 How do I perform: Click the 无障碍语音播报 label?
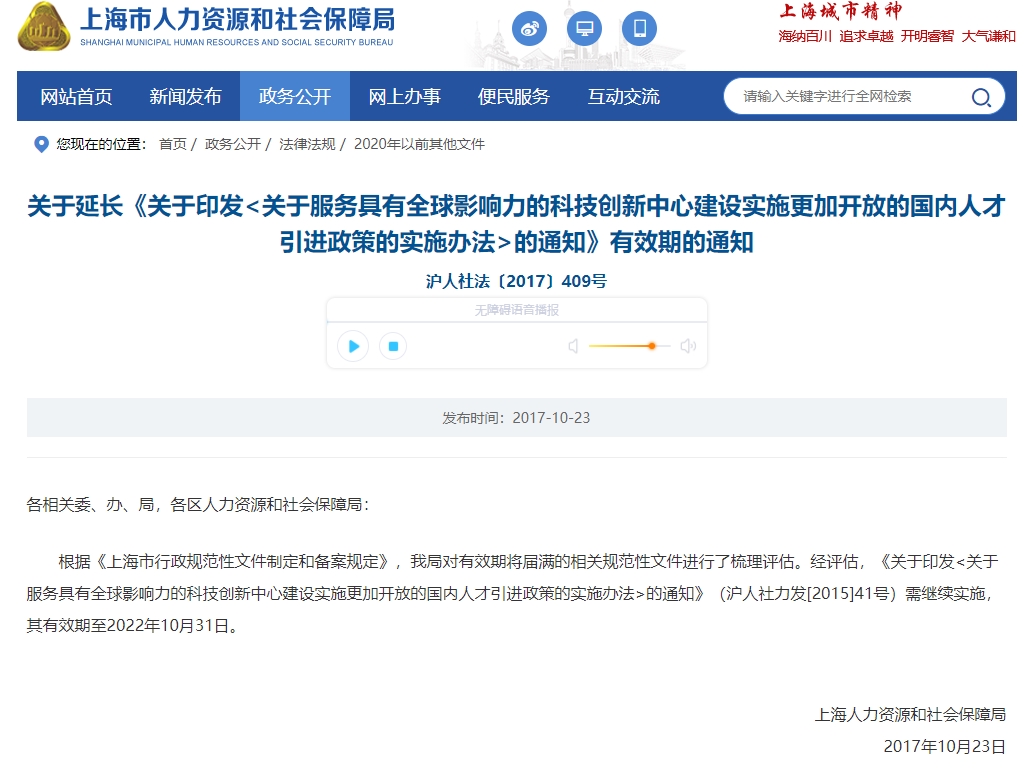[517, 310]
